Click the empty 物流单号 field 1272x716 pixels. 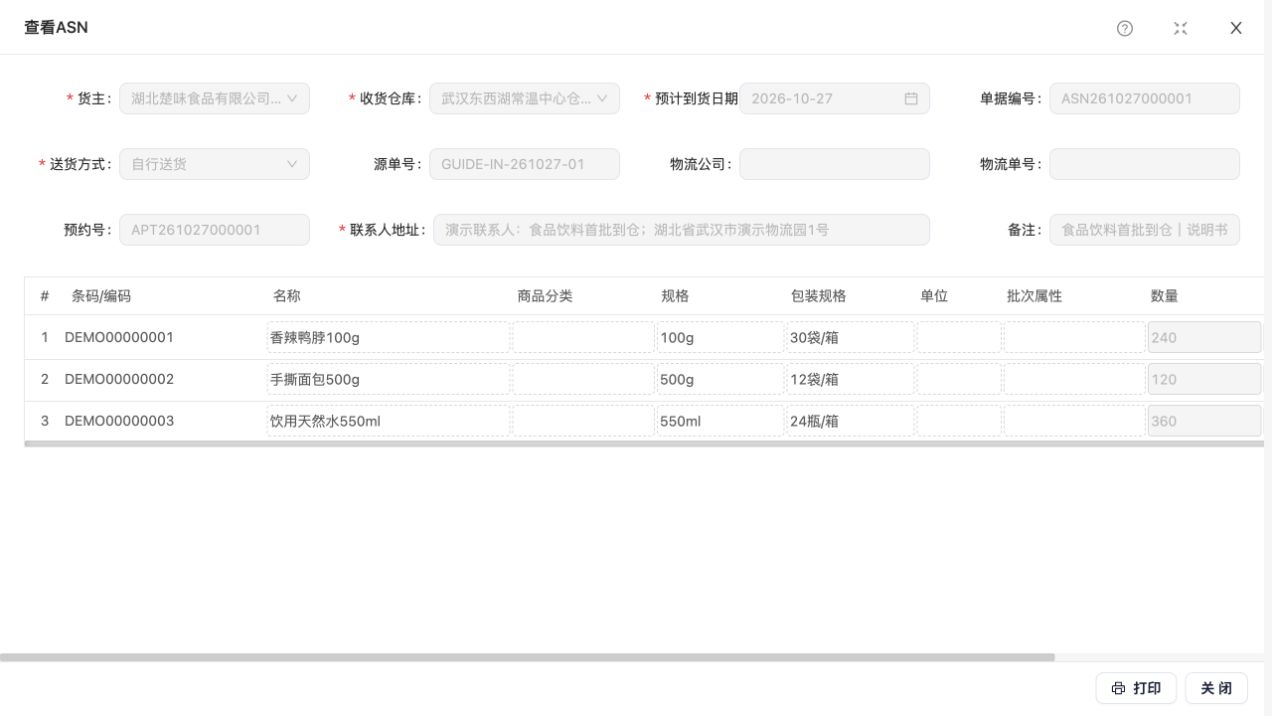(1144, 164)
